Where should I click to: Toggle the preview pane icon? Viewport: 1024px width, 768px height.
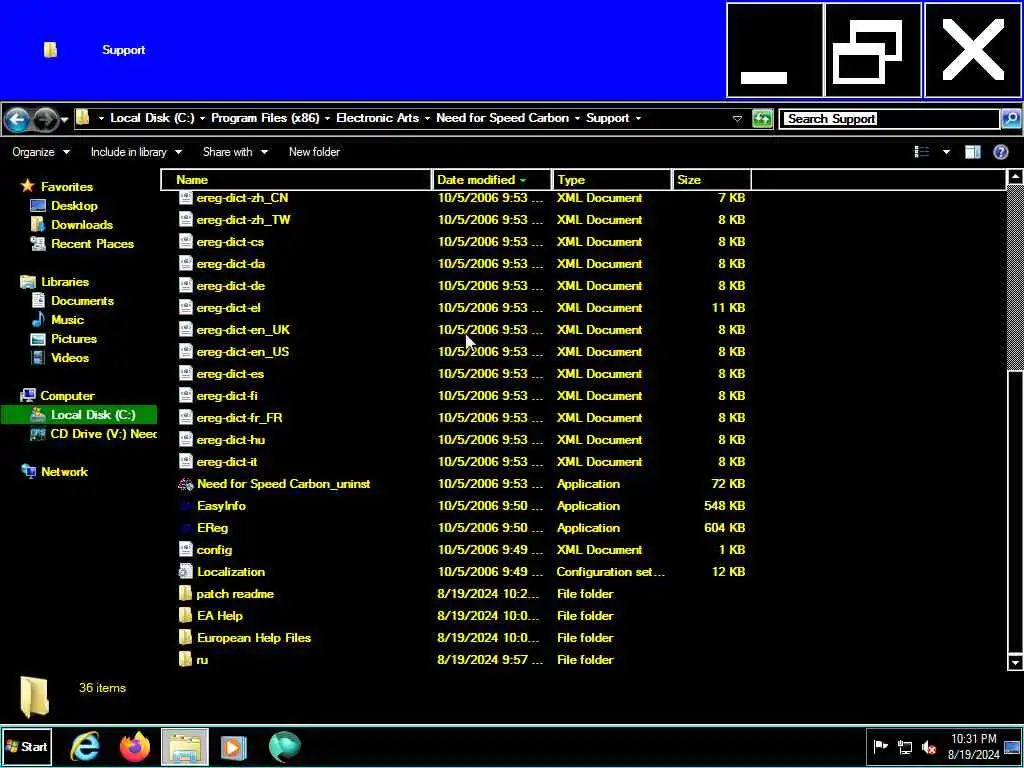(x=972, y=152)
